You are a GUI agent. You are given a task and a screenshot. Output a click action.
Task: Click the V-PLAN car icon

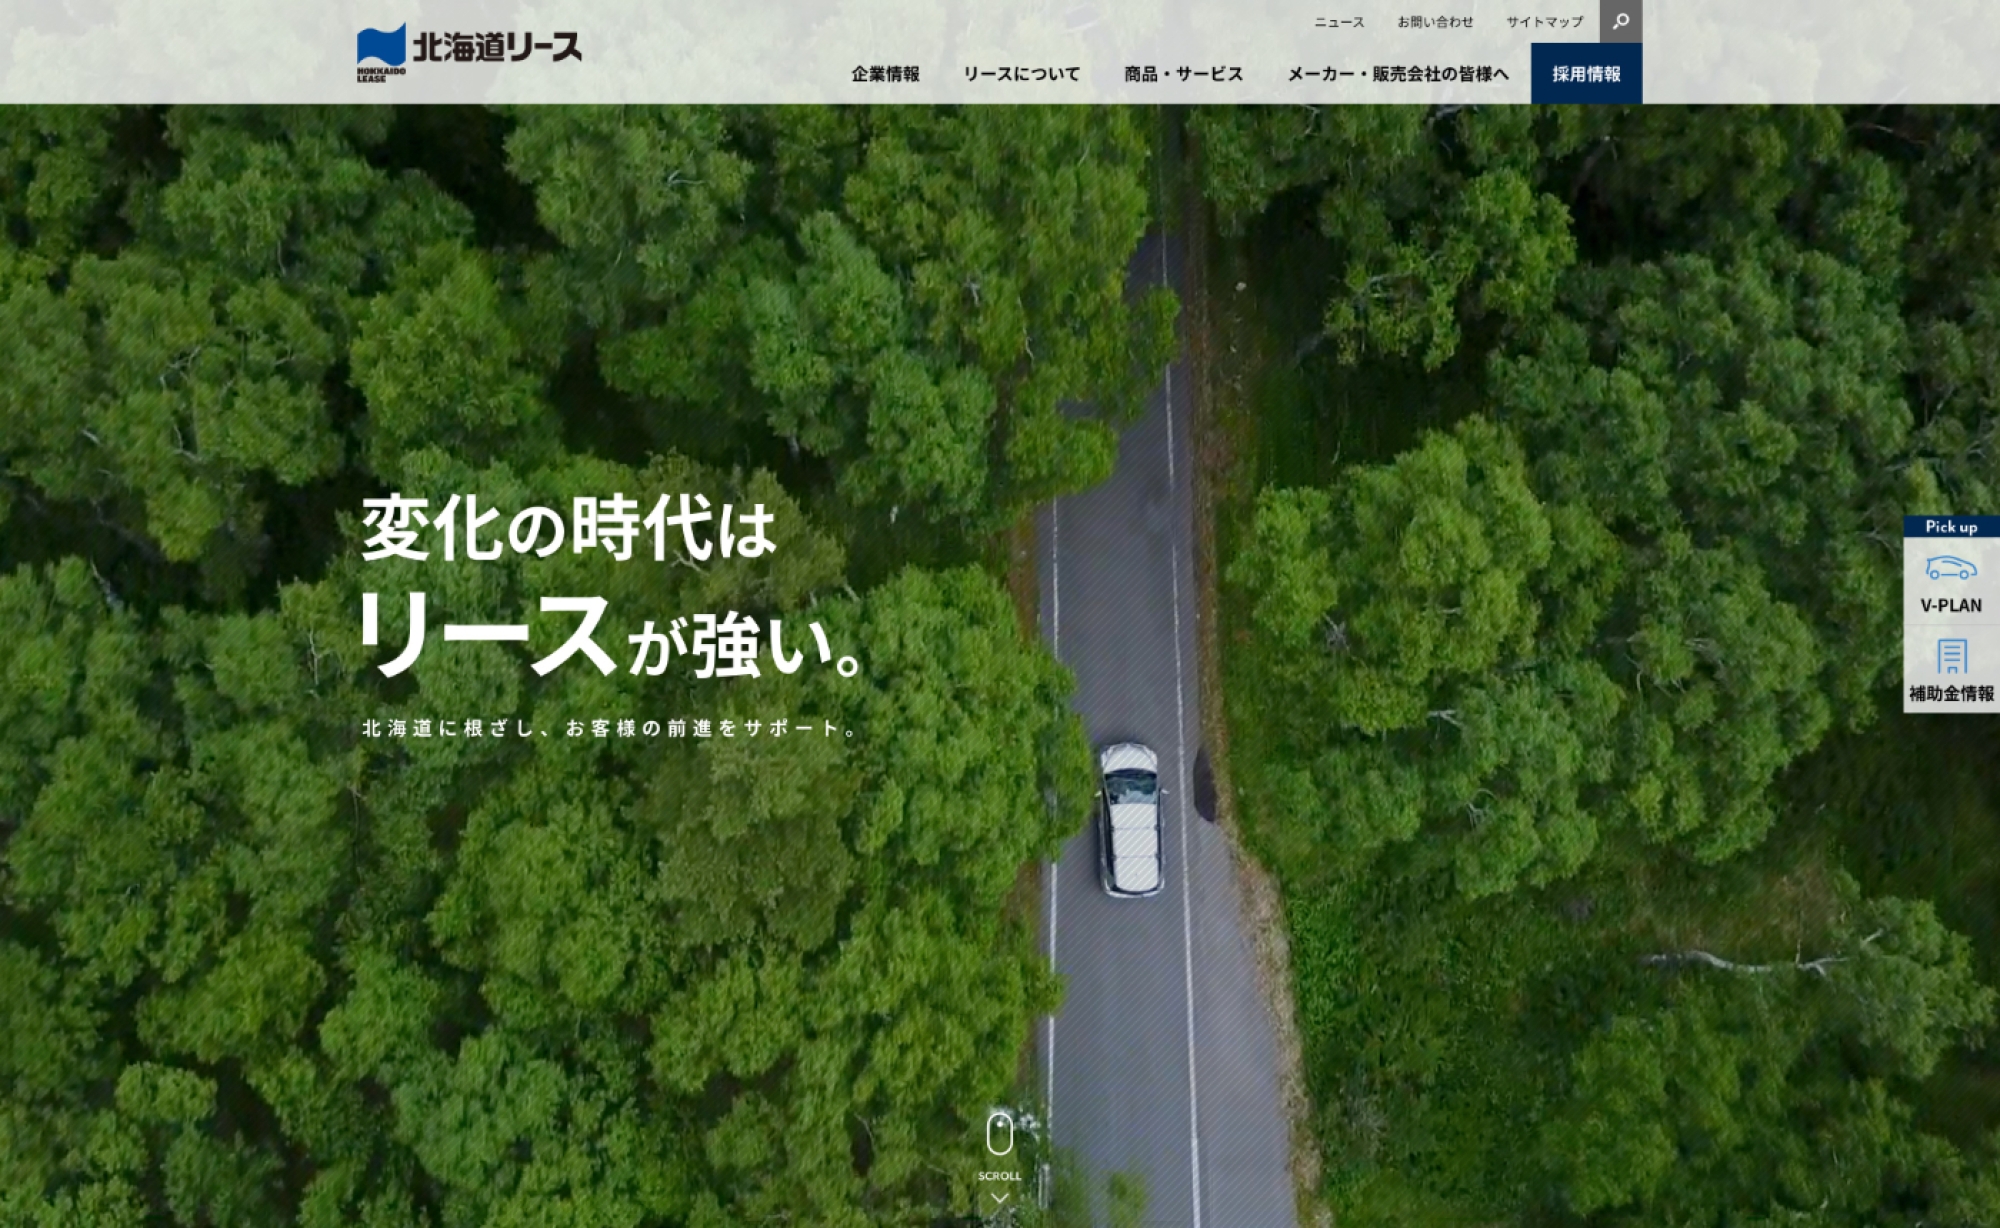(1951, 568)
